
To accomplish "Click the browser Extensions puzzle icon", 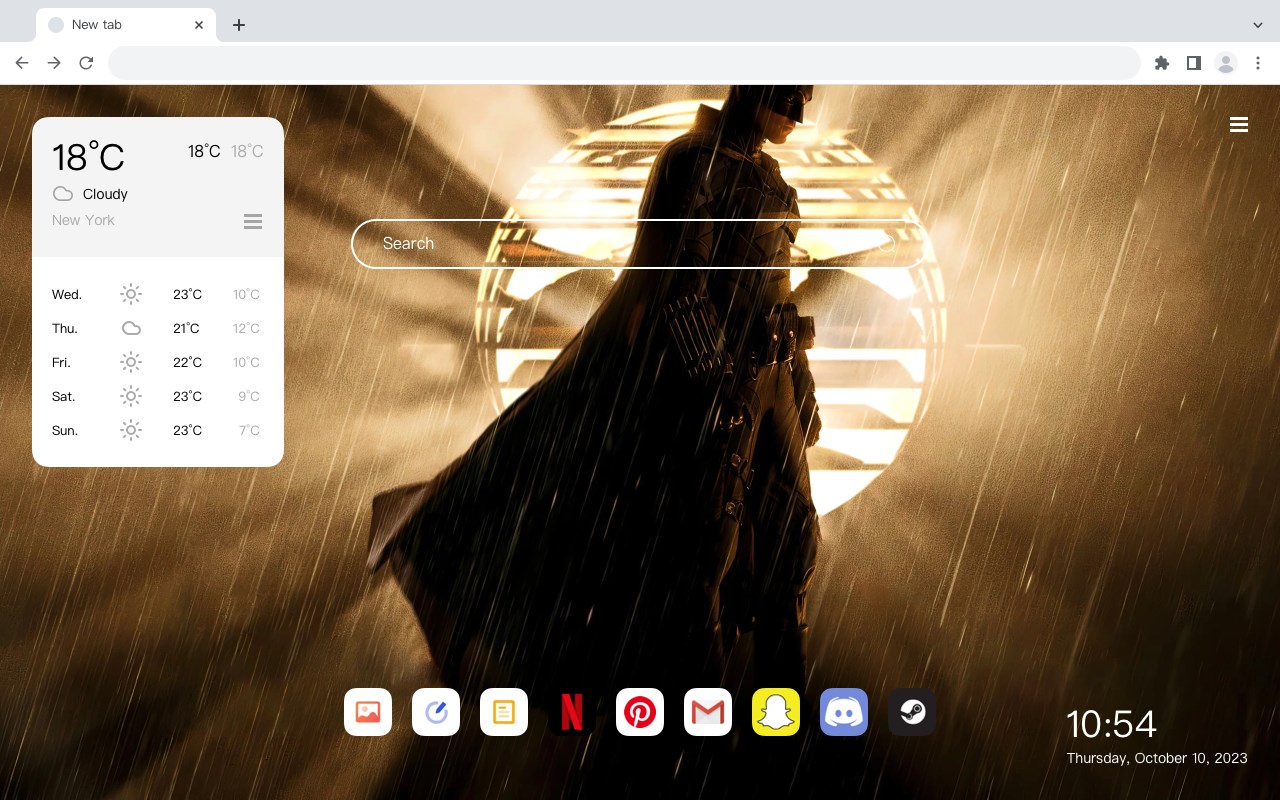I will pyautogui.click(x=1161, y=63).
